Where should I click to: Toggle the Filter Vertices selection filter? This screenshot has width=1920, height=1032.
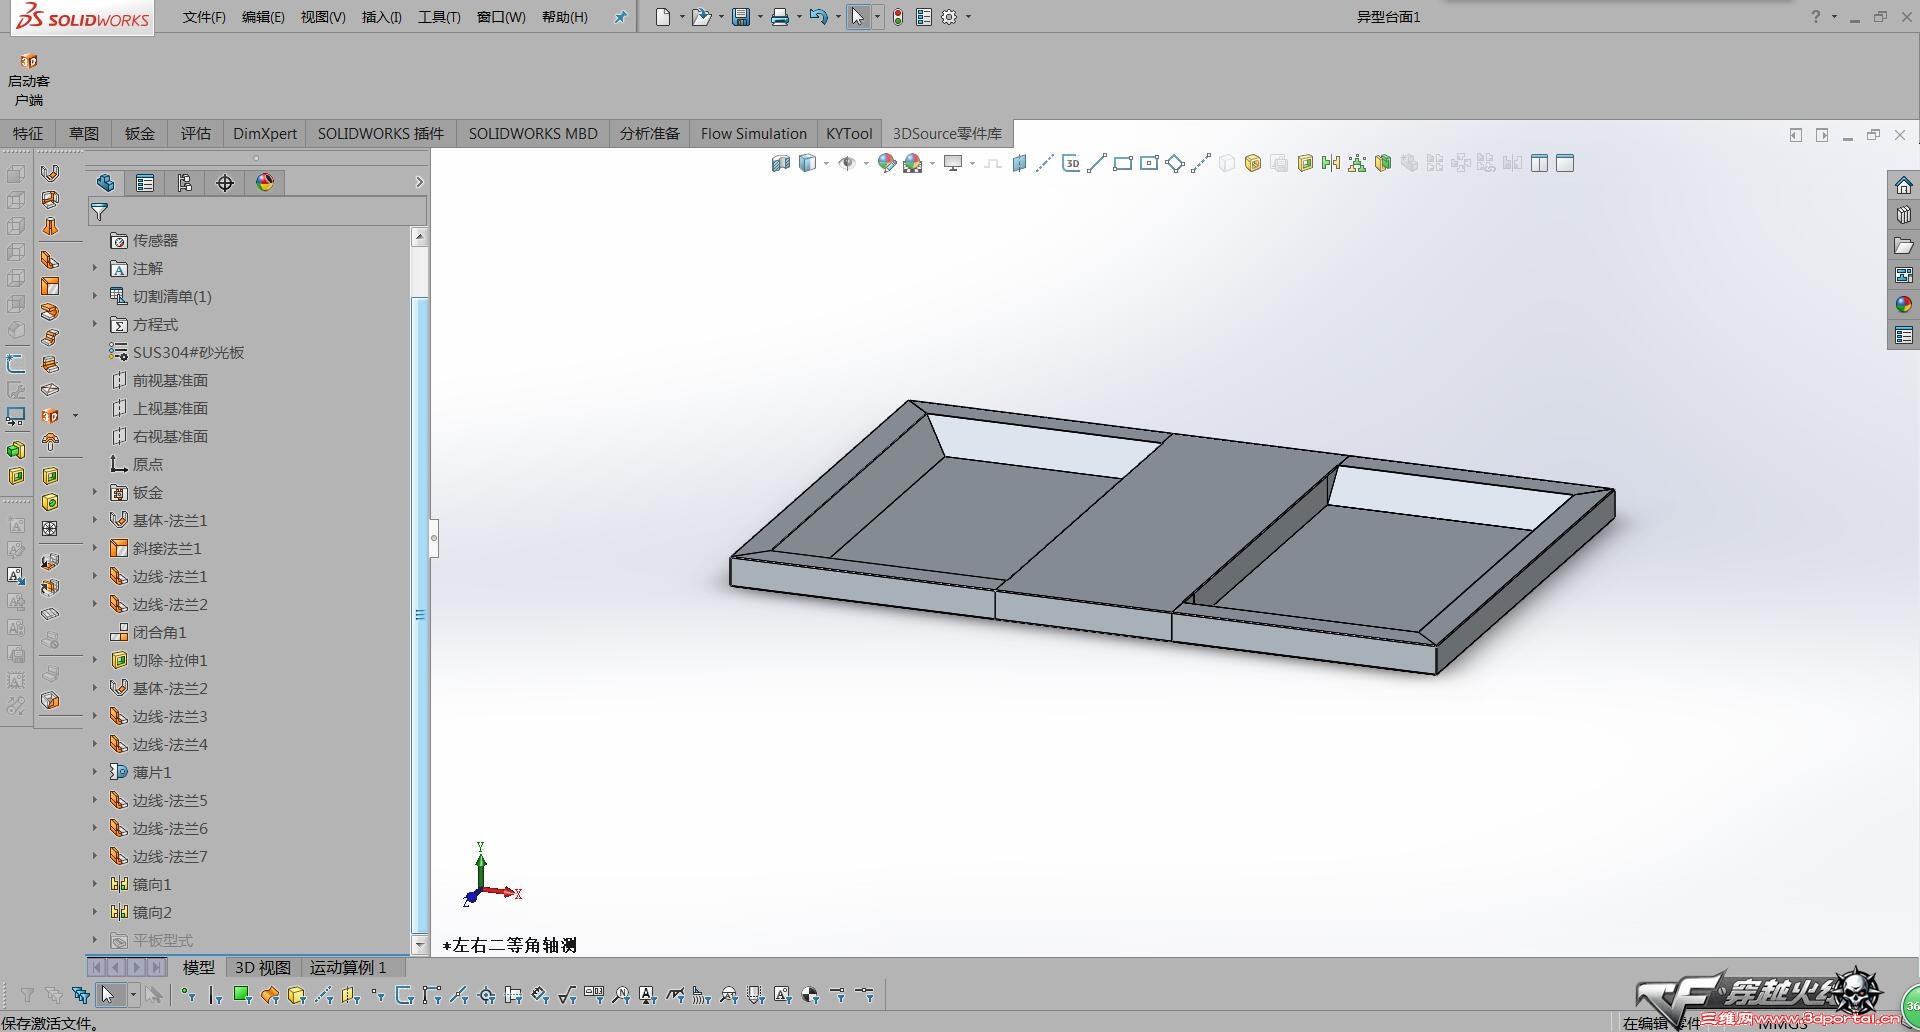click(x=189, y=995)
